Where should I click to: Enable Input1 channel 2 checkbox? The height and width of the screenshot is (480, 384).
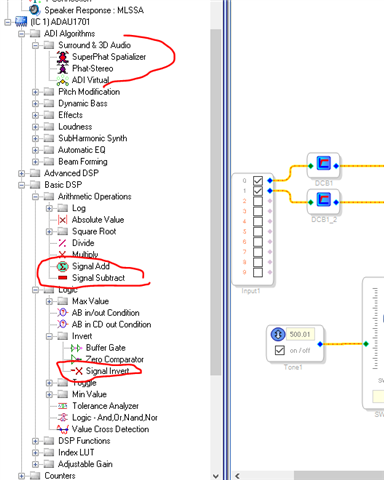click(258, 201)
